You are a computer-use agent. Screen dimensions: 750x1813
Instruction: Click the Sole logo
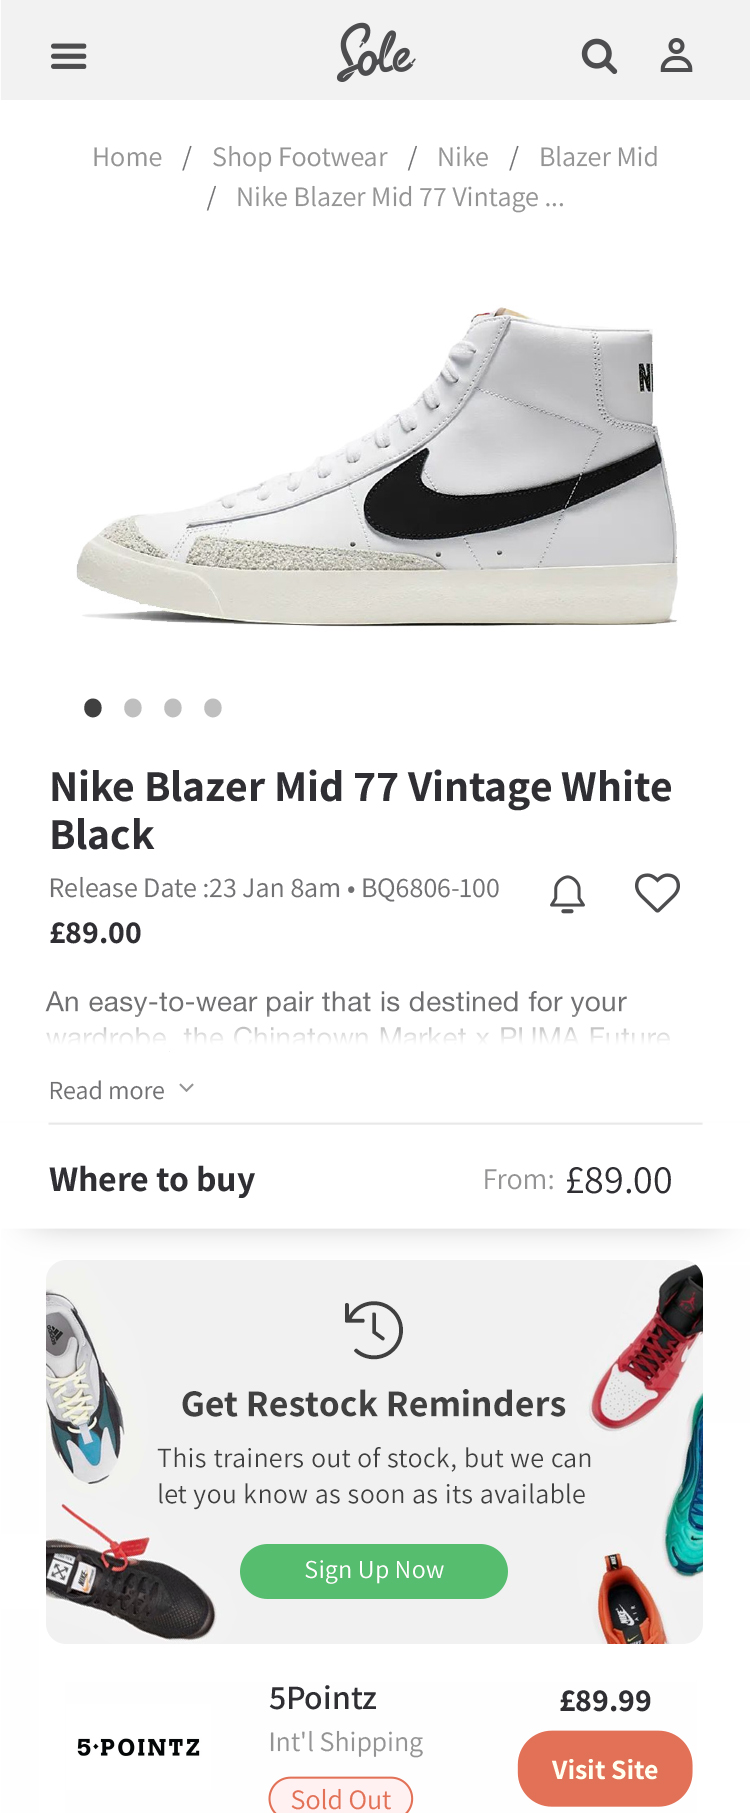376,53
